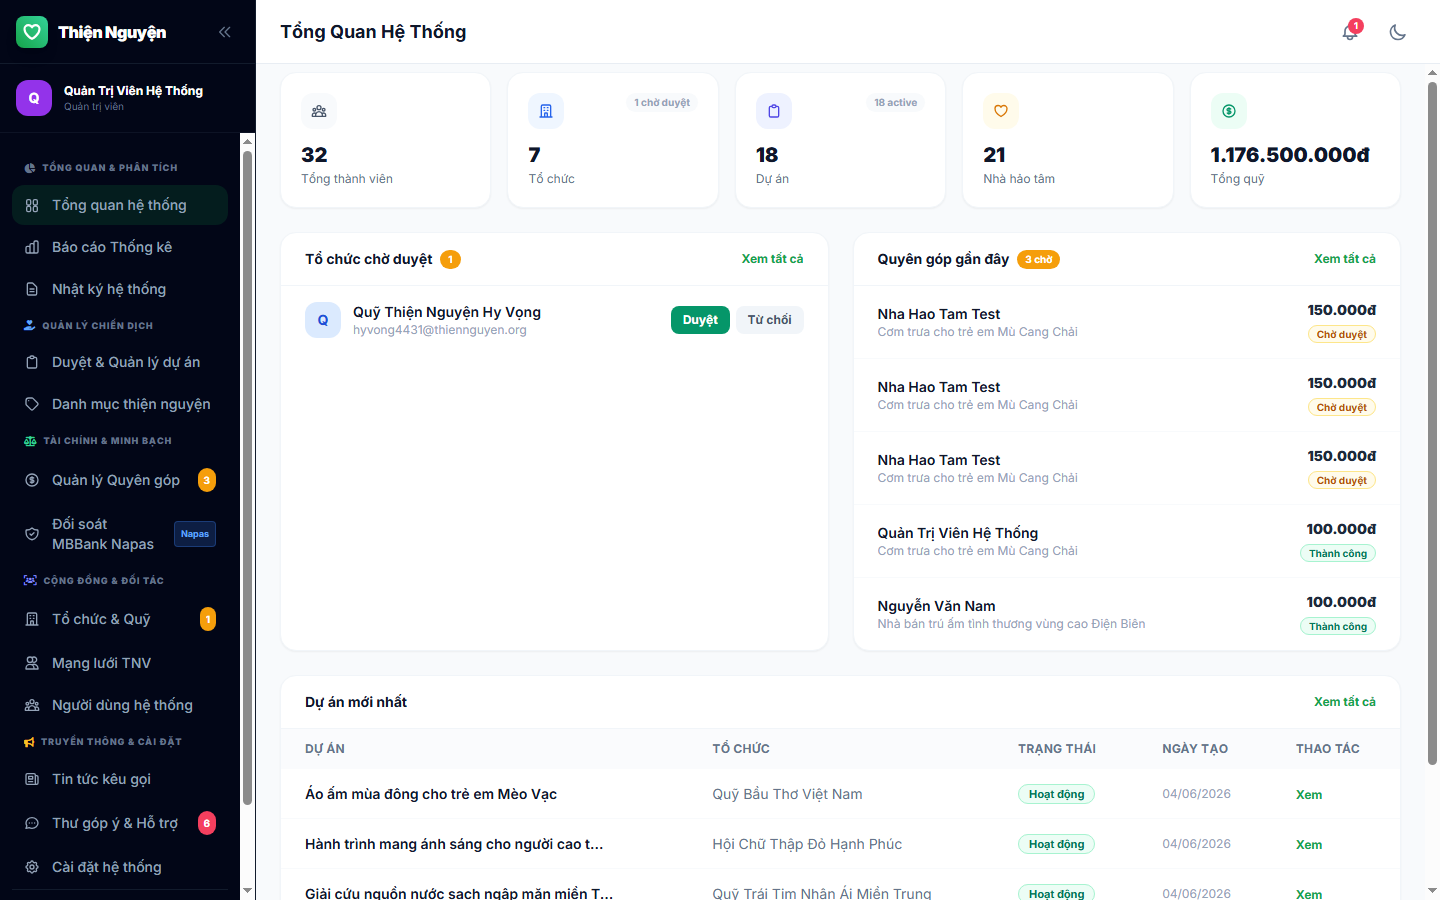Click the Mạng lưới TNV people icon
Image resolution: width=1440 pixels, height=900 pixels.
(32, 663)
